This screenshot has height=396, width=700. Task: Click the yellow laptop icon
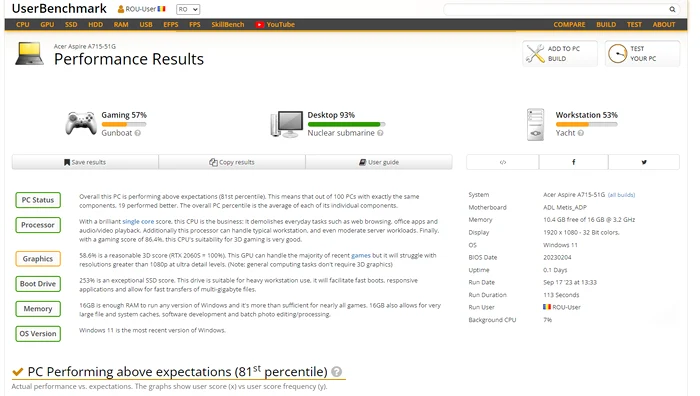[x=29, y=54]
